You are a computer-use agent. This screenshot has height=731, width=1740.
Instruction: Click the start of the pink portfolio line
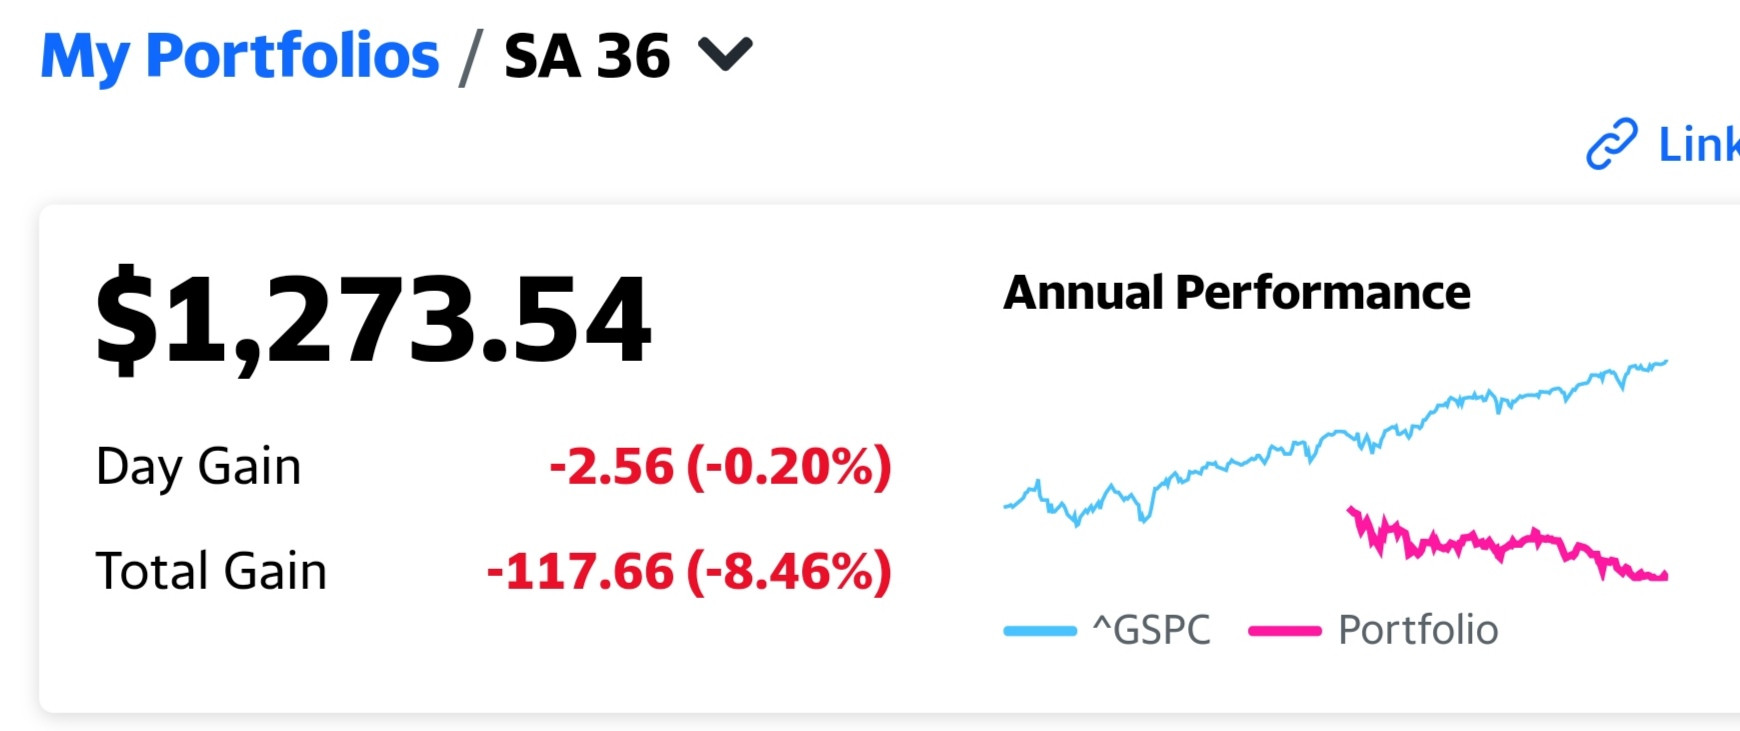pos(1352,511)
